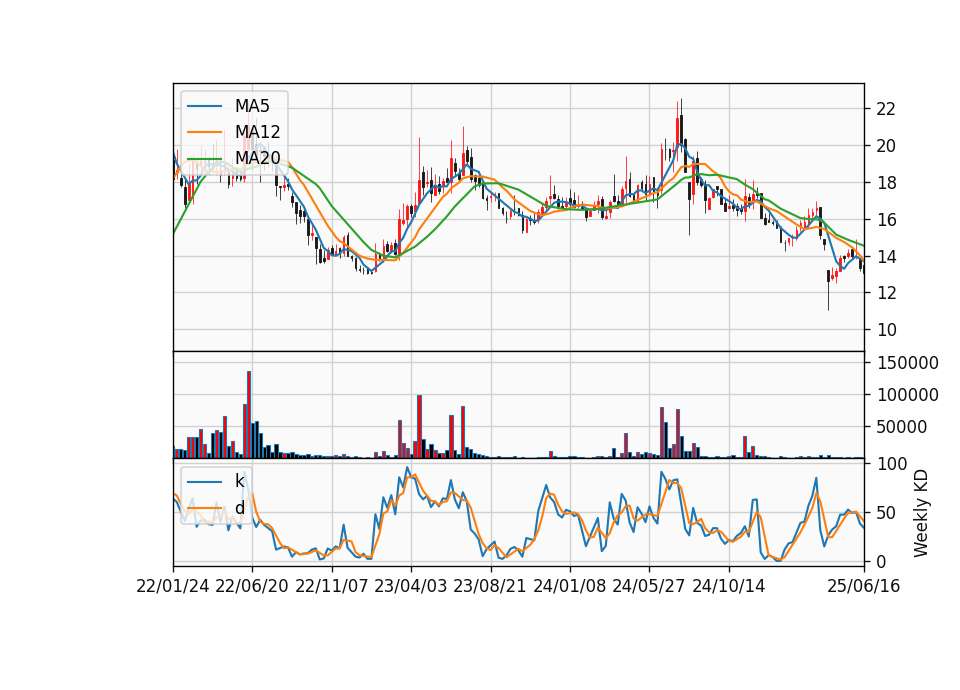Click the price axis value 22
The image size is (960, 690).
(886, 109)
